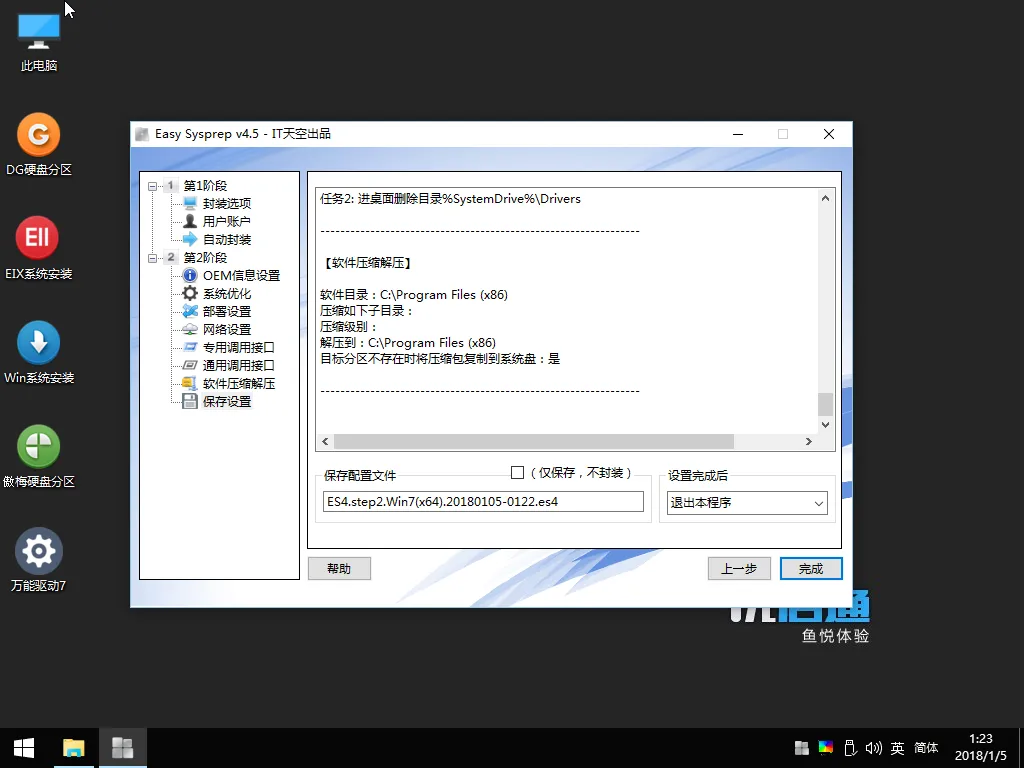Click the 专用调用接口 icon
The width and height of the screenshot is (1024, 768).
(x=190, y=347)
